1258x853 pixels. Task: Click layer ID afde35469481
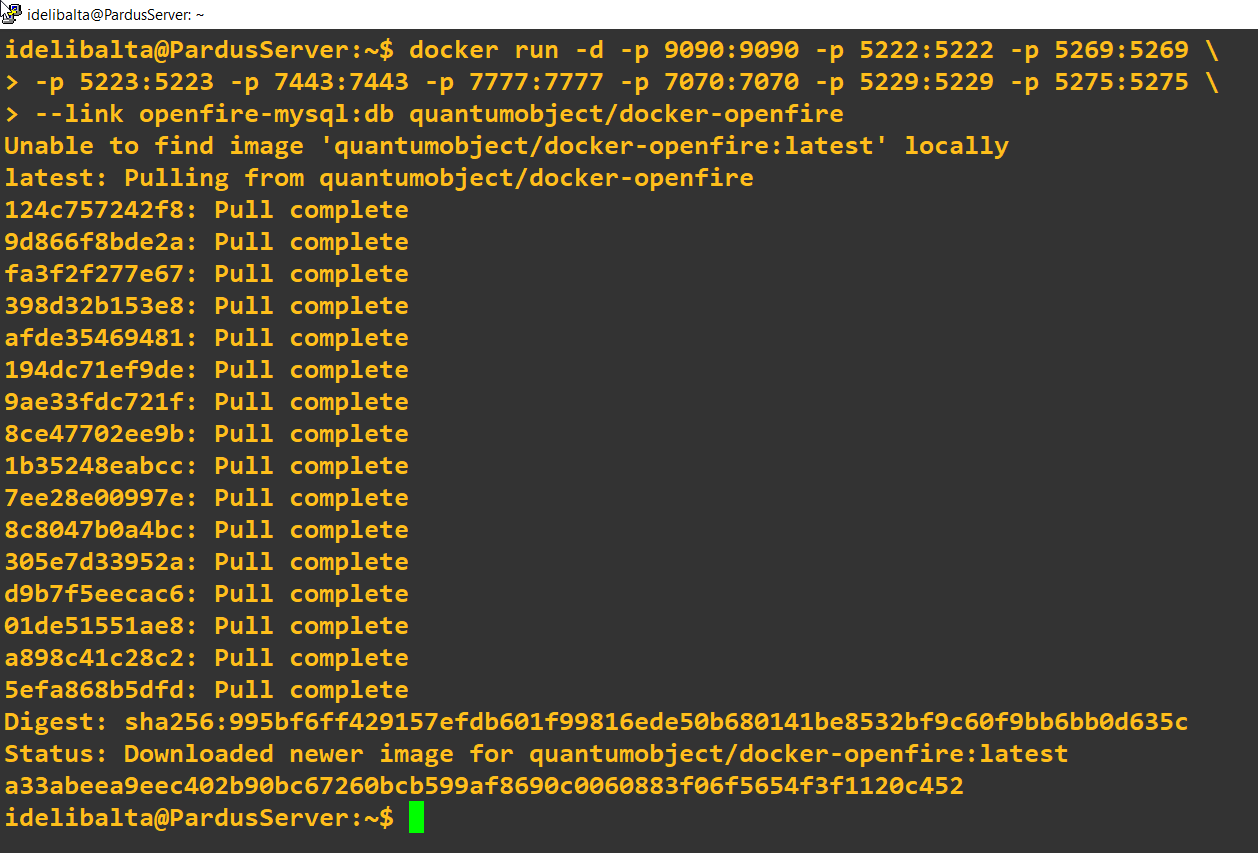click(95, 337)
